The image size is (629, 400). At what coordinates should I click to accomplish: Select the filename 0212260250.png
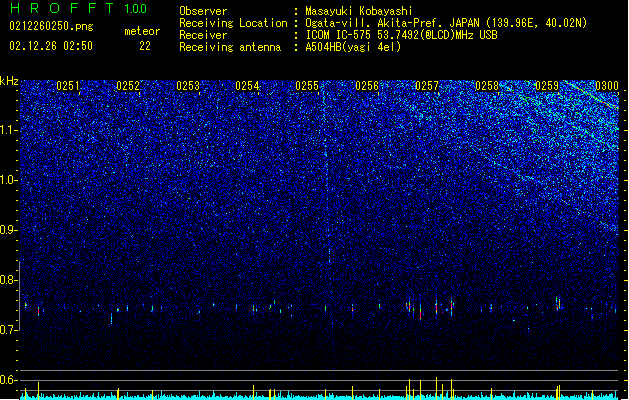tap(51, 27)
